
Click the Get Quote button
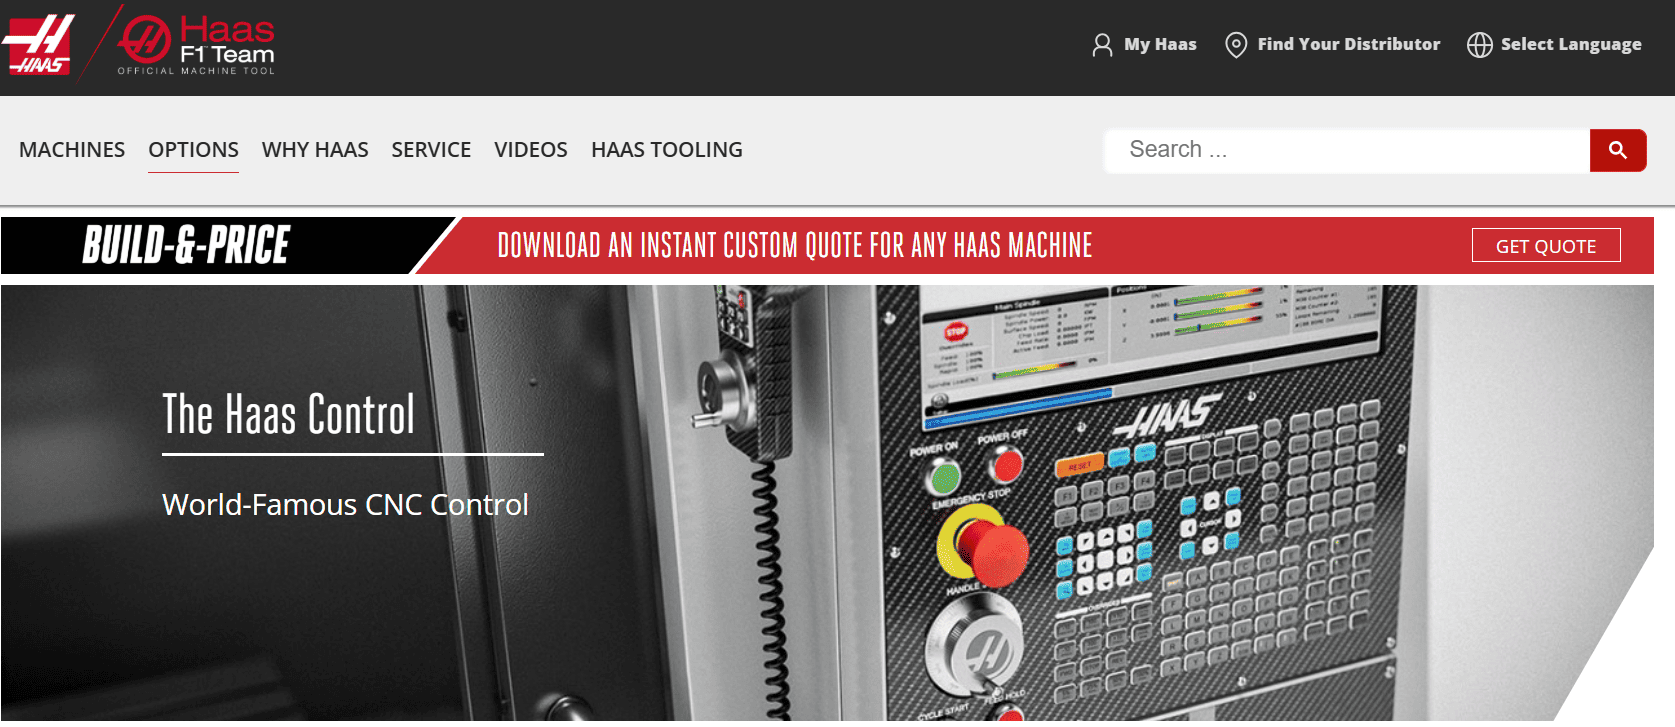pos(1545,246)
